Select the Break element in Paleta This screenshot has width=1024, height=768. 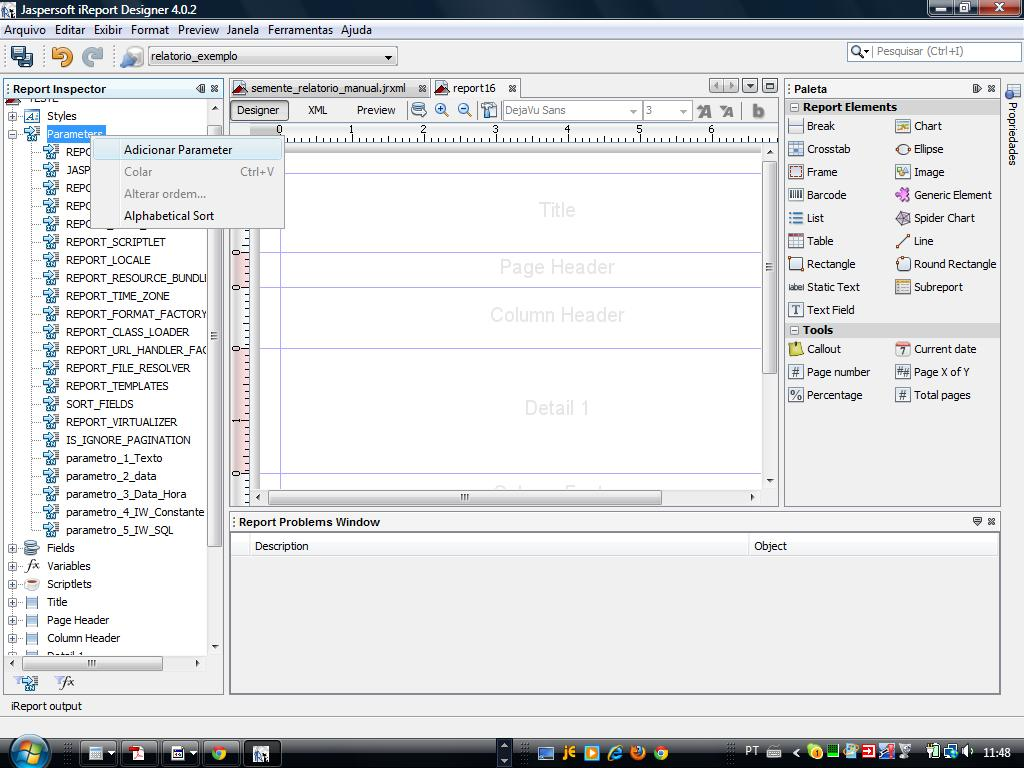click(812, 126)
